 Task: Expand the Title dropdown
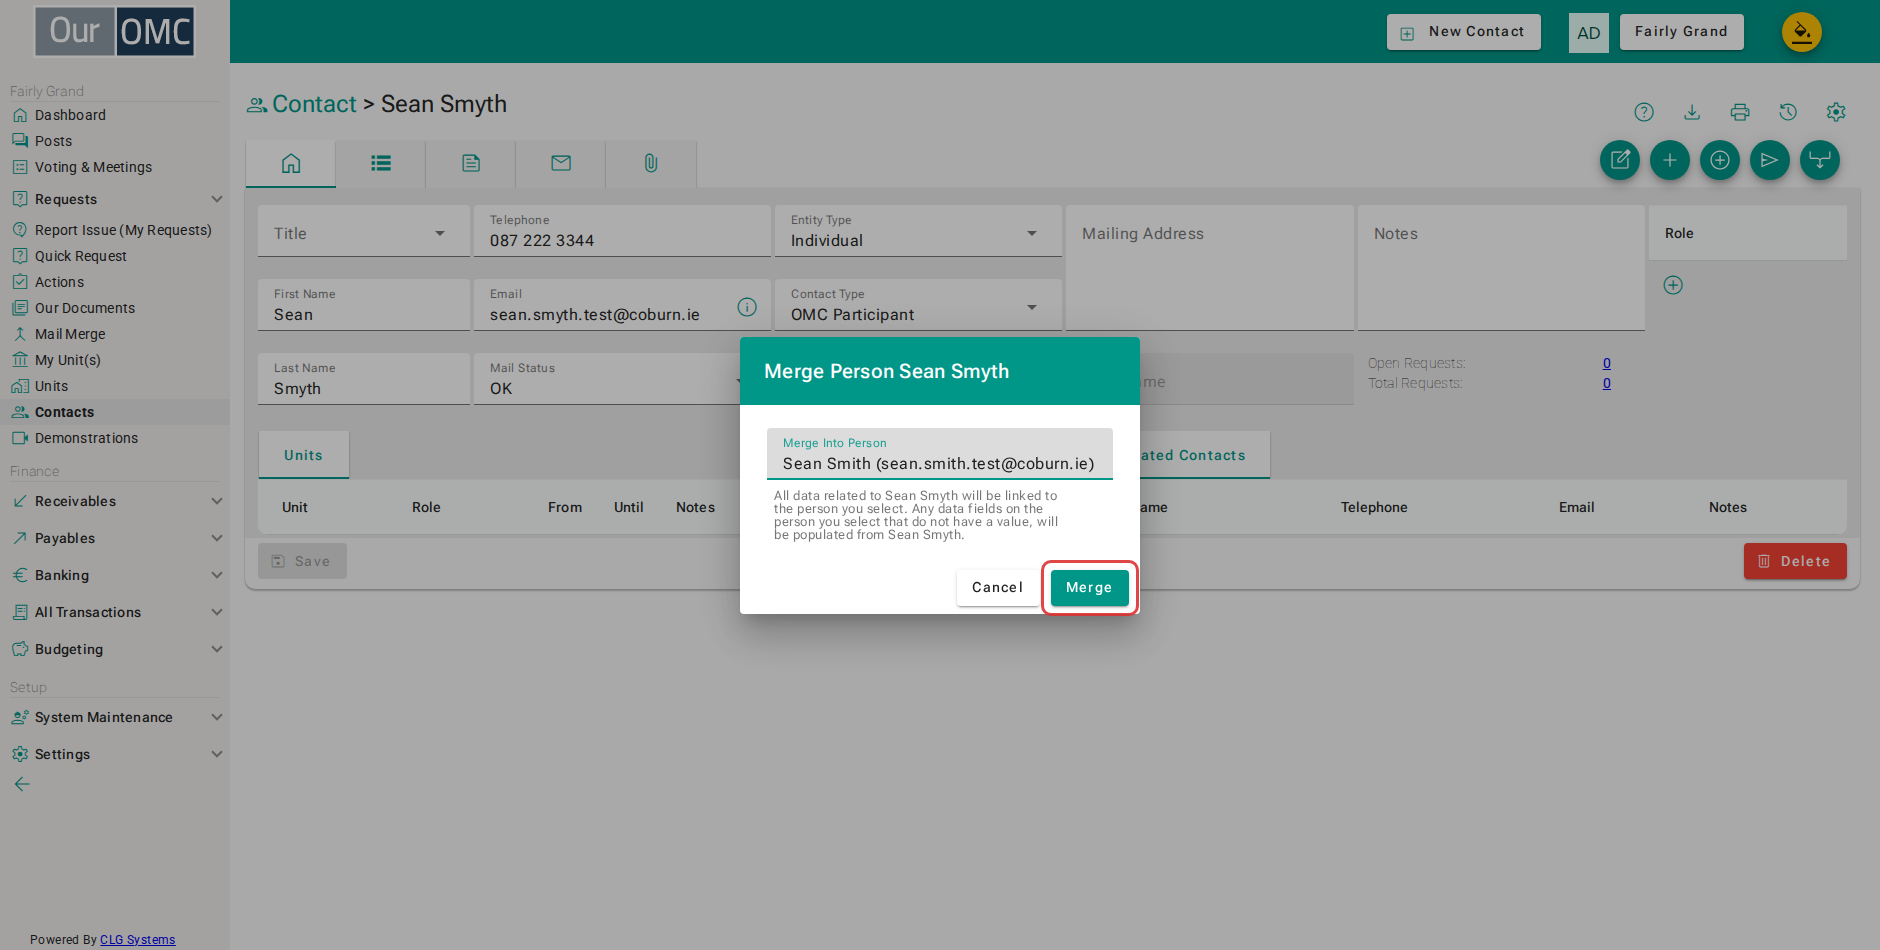tap(364, 231)
